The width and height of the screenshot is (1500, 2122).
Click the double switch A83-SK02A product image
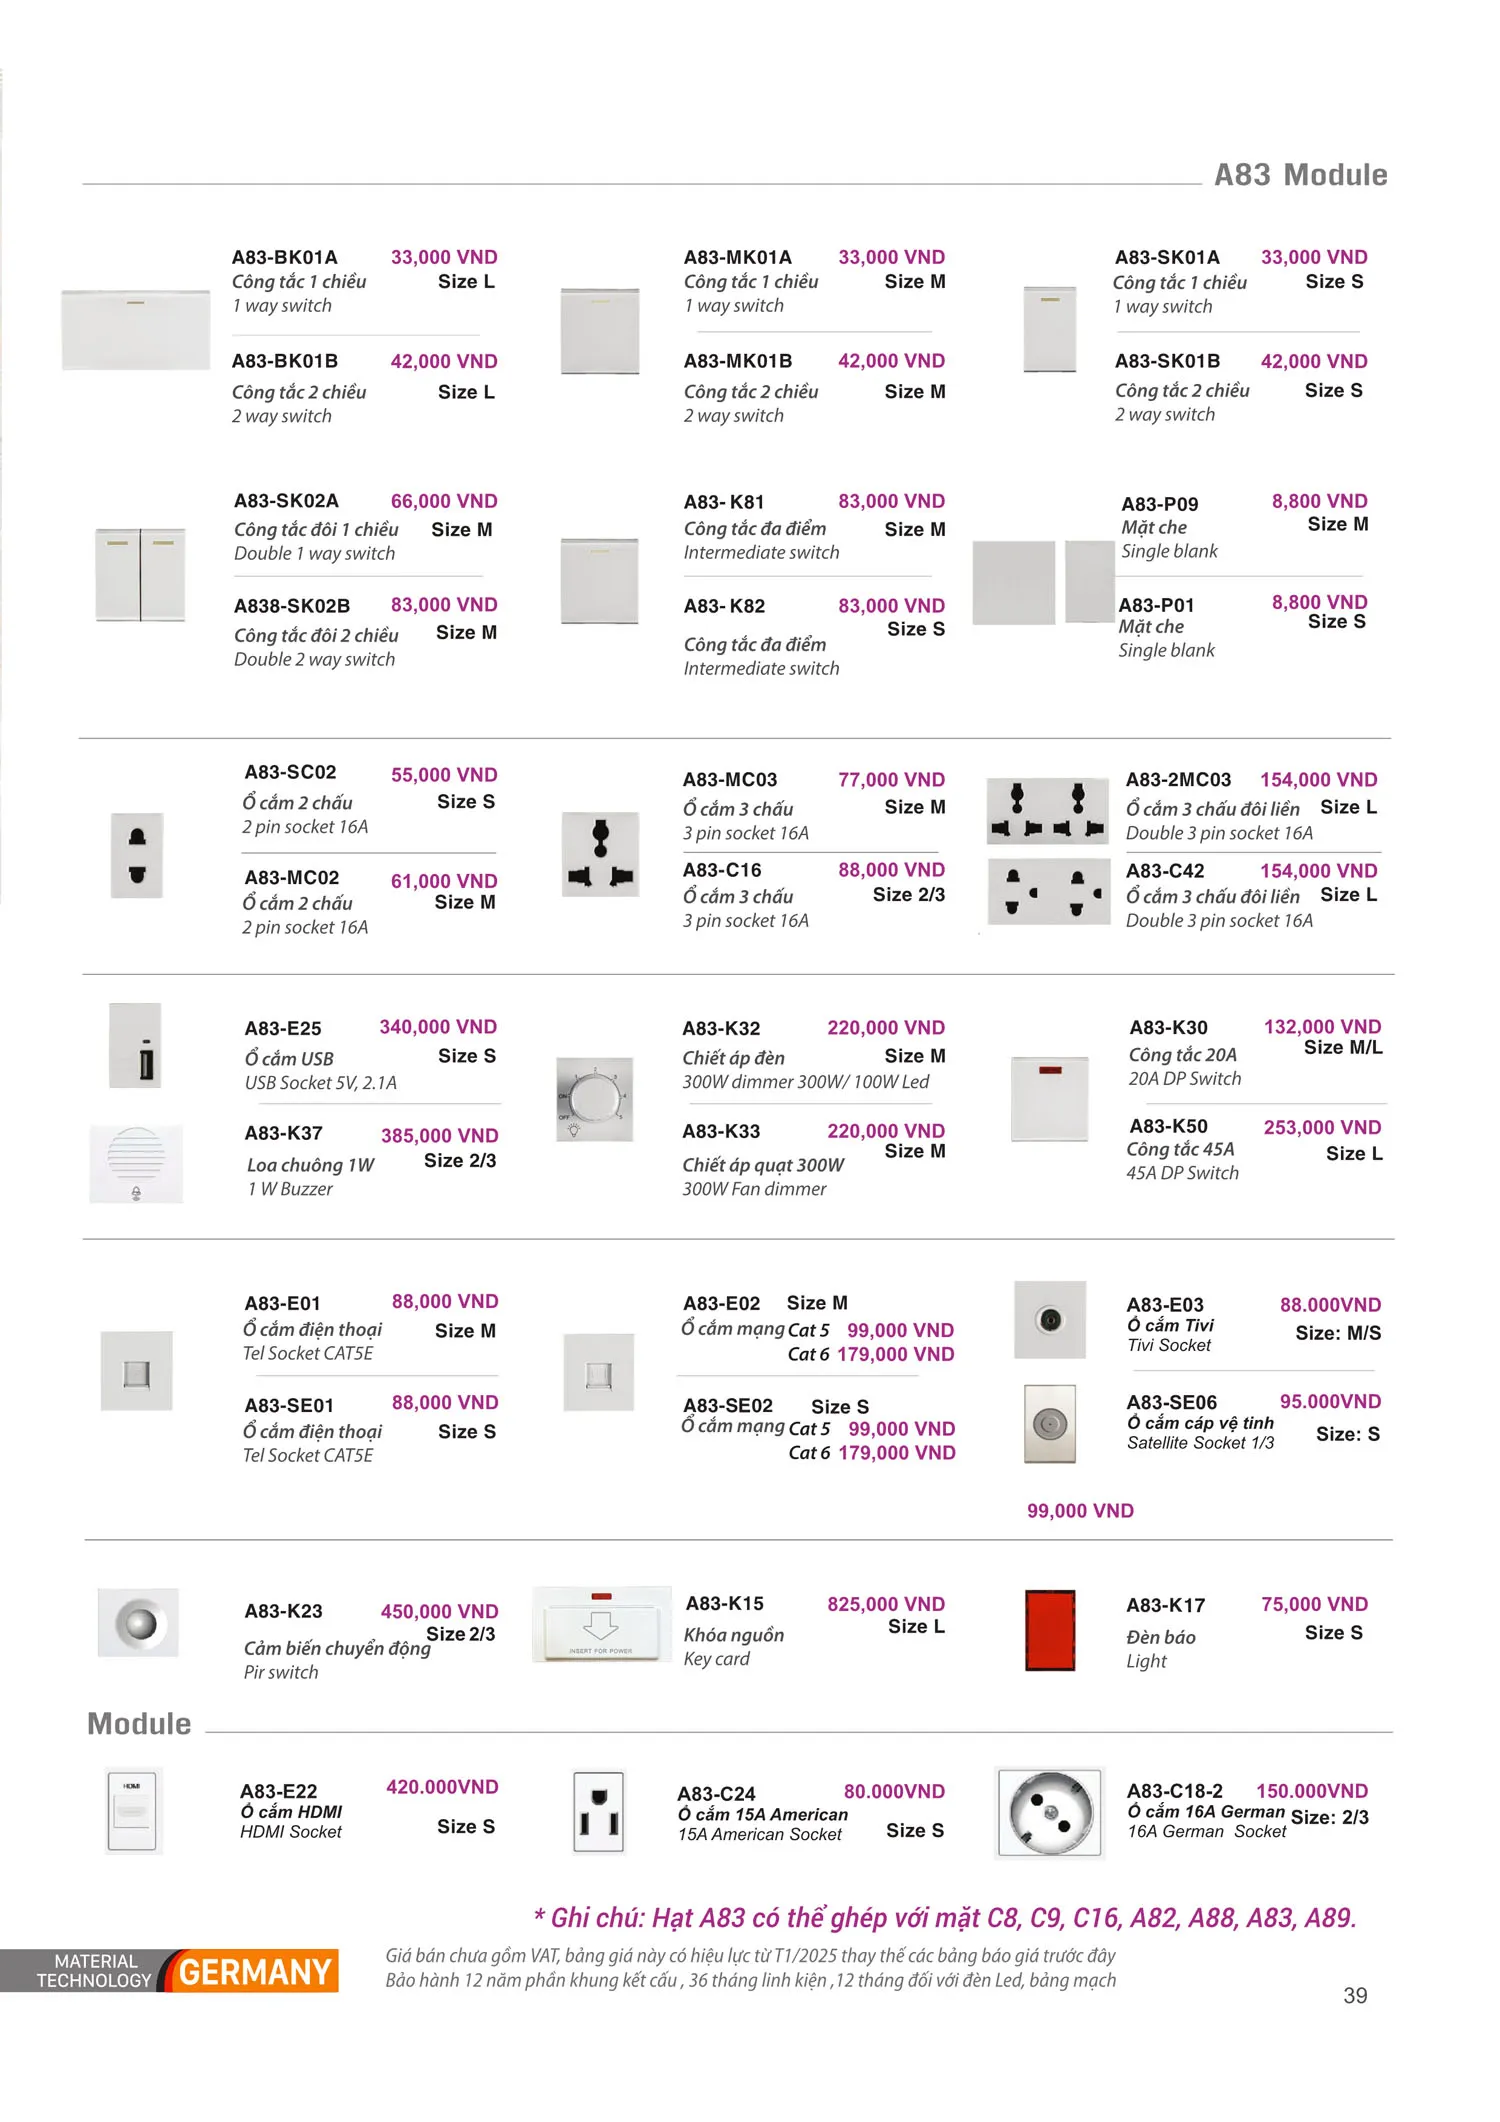tap(140, 575)
